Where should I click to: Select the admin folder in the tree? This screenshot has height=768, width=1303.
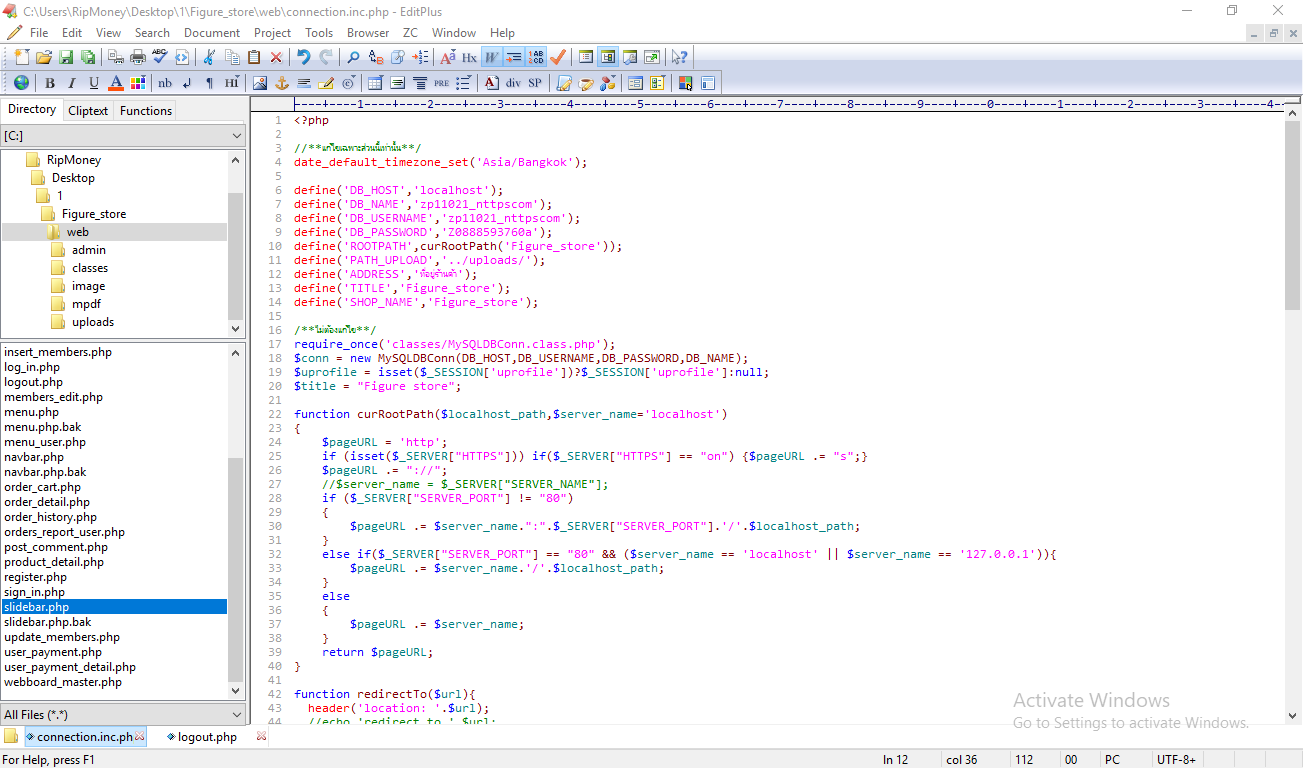tap(89, 250)
